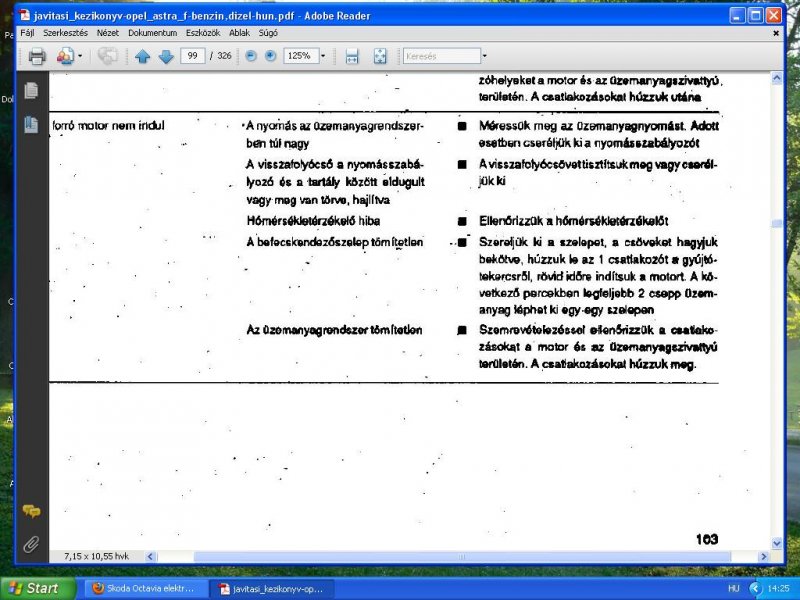
Task: Open the Comments panel icon
Action: coord(31,511)
